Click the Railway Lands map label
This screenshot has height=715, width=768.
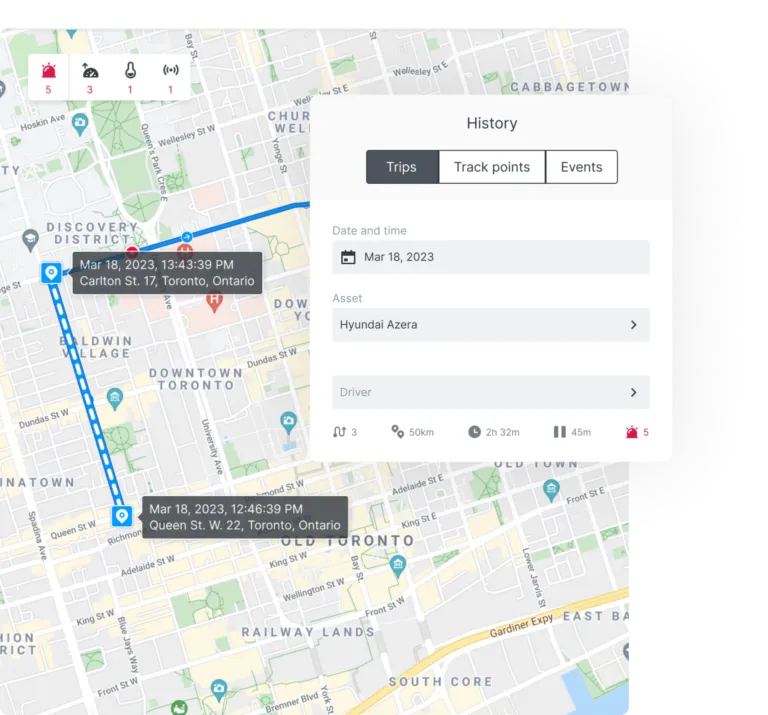point(308,632)
